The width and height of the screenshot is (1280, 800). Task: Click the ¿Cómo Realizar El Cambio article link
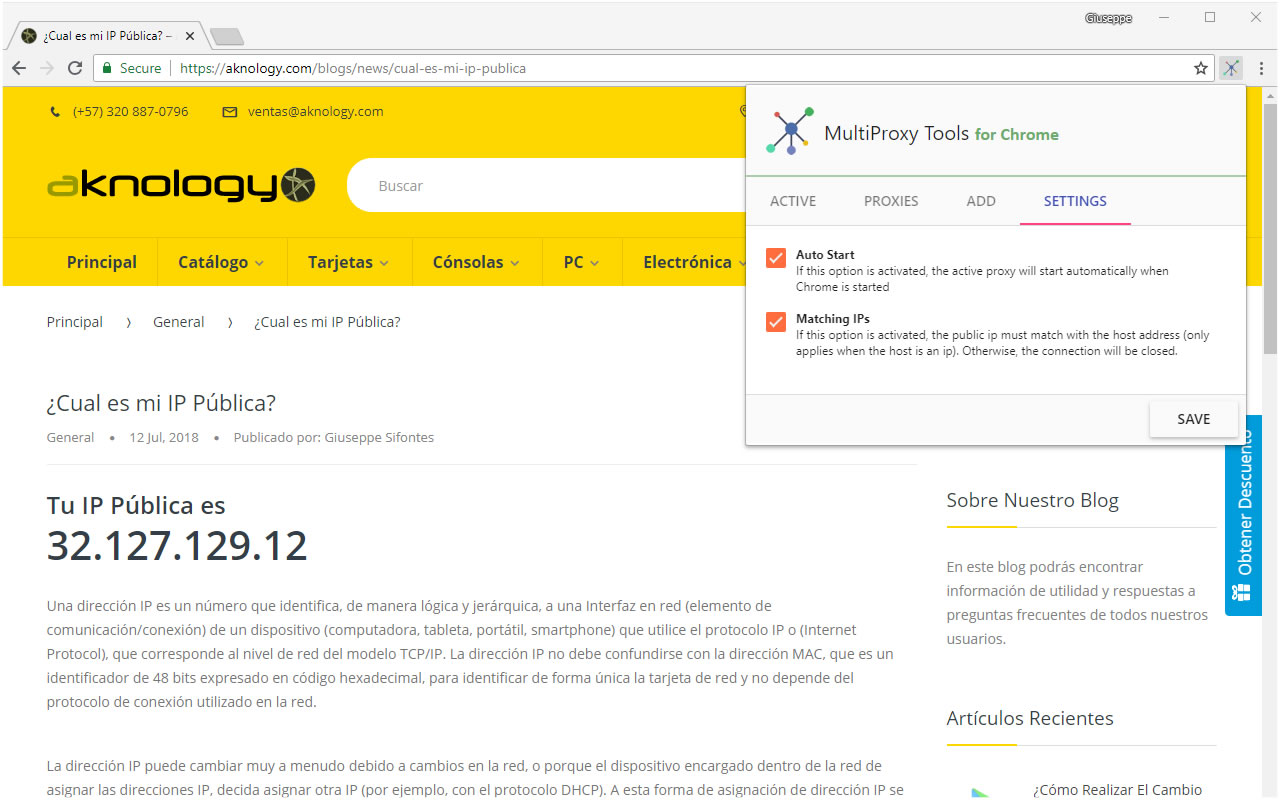(x=1117, y=790)
